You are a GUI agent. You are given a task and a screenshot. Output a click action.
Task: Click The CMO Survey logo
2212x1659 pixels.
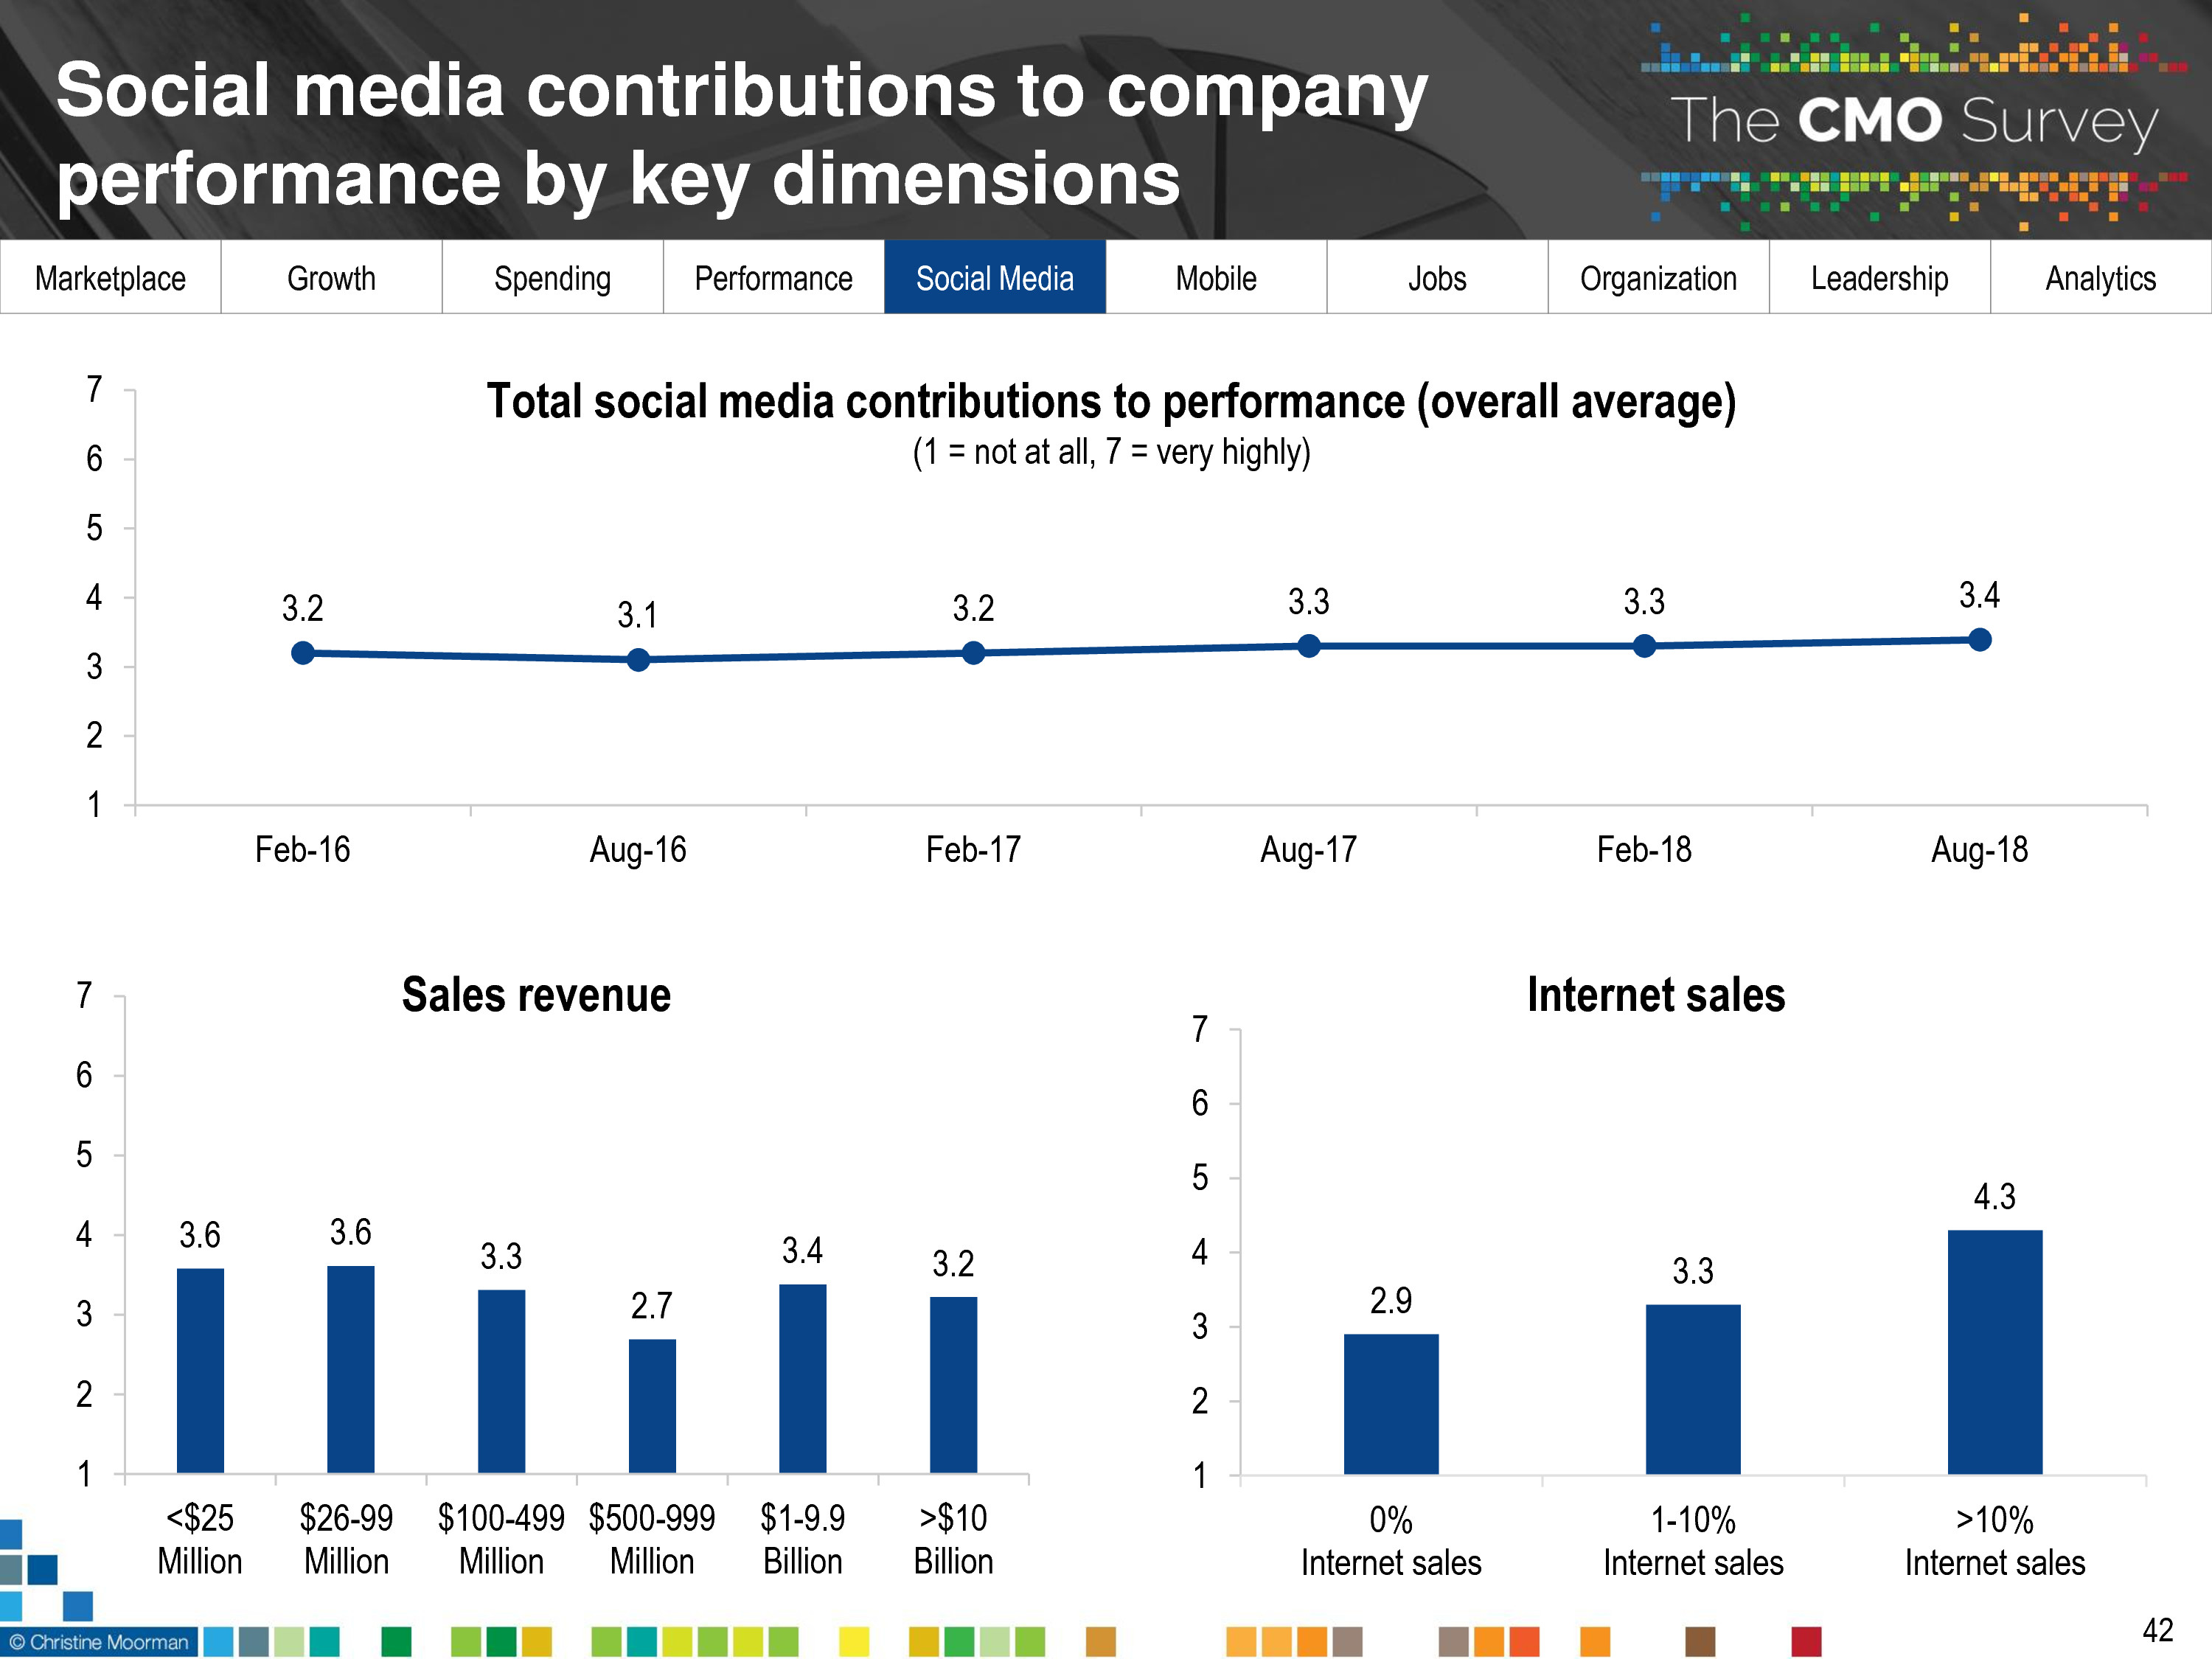click(1913, 121)
